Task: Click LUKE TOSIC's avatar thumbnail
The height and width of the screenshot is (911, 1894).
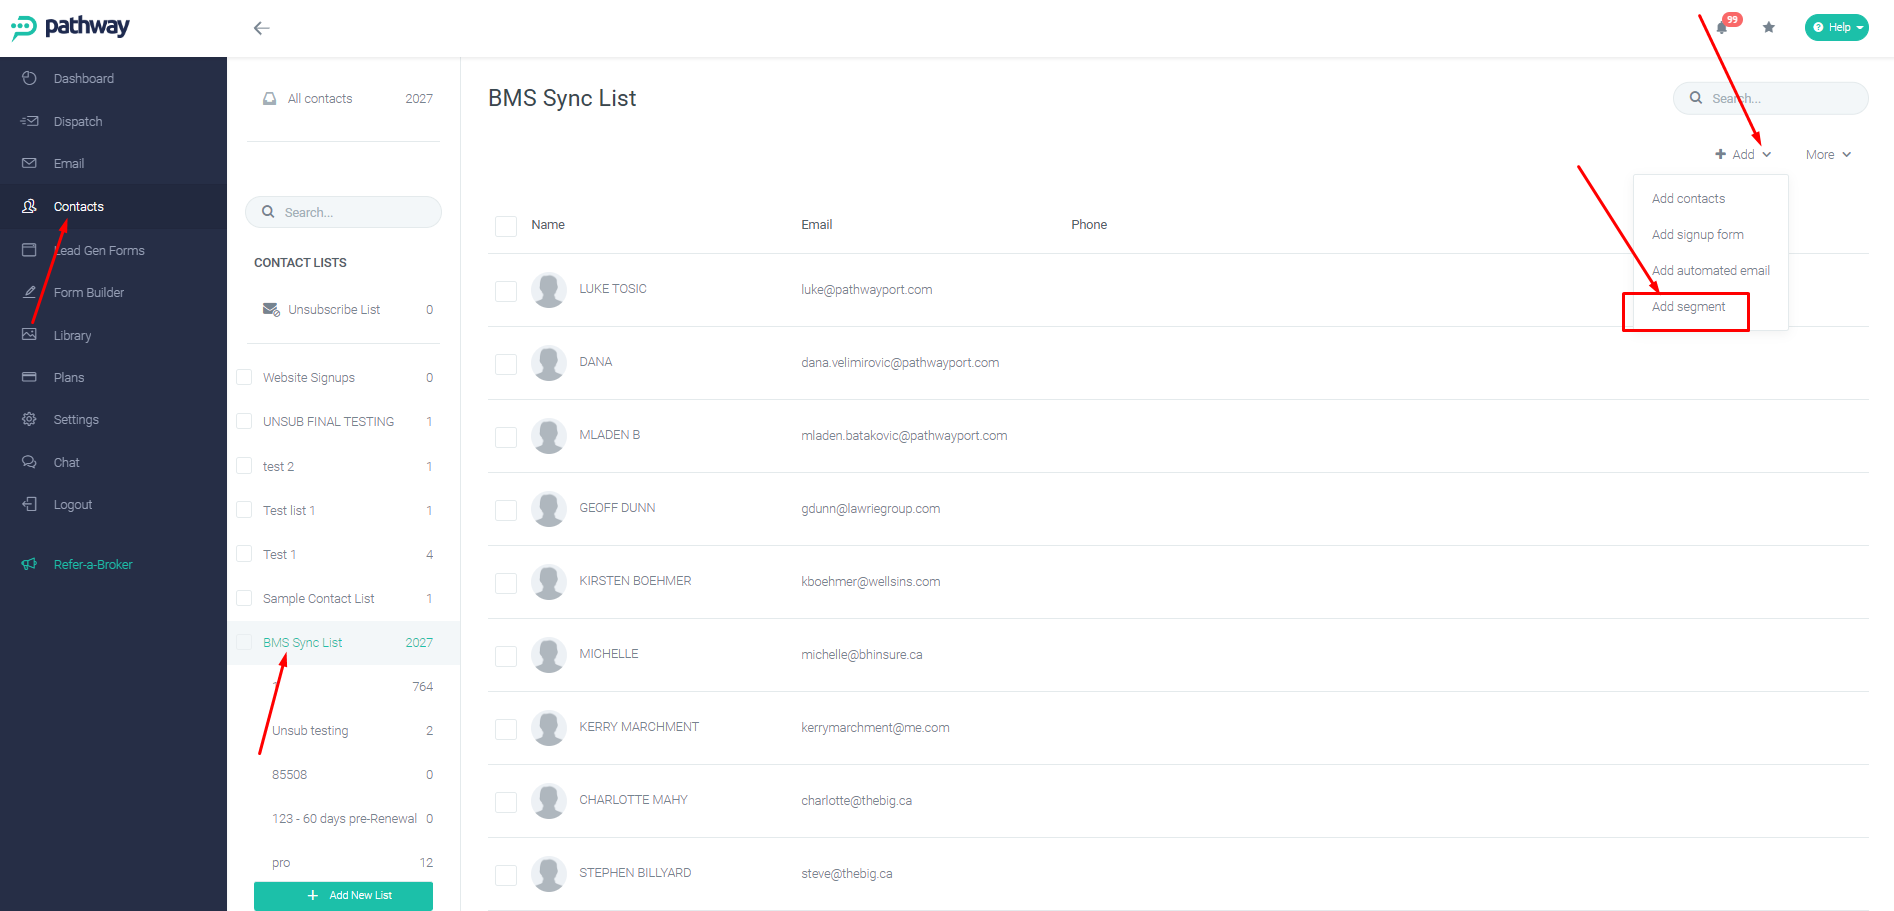Action: (549, 290)
